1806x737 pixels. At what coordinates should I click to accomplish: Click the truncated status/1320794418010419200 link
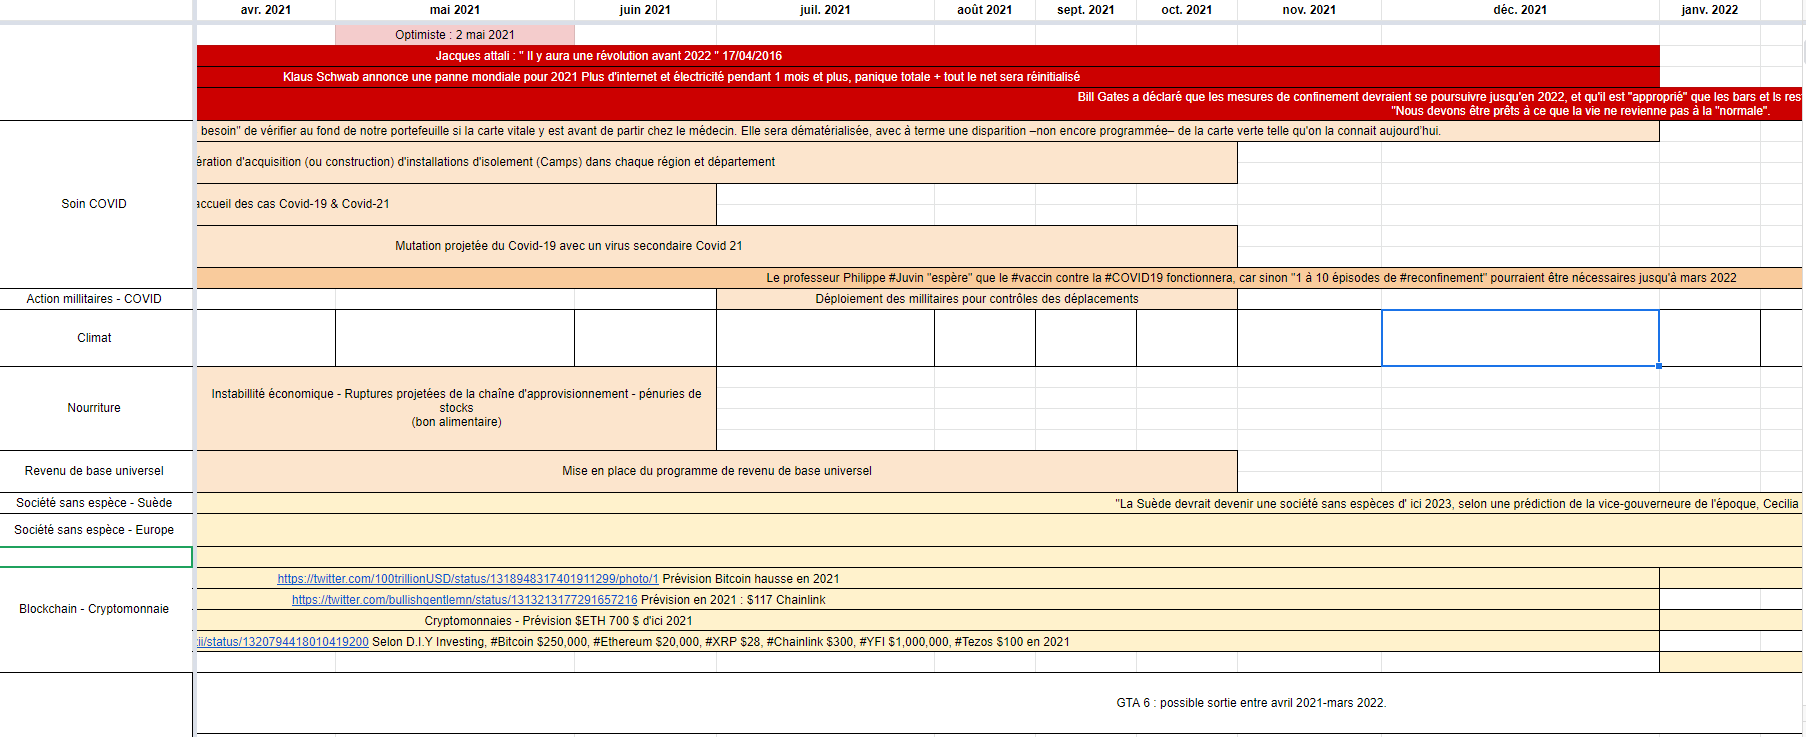(283, 642)
